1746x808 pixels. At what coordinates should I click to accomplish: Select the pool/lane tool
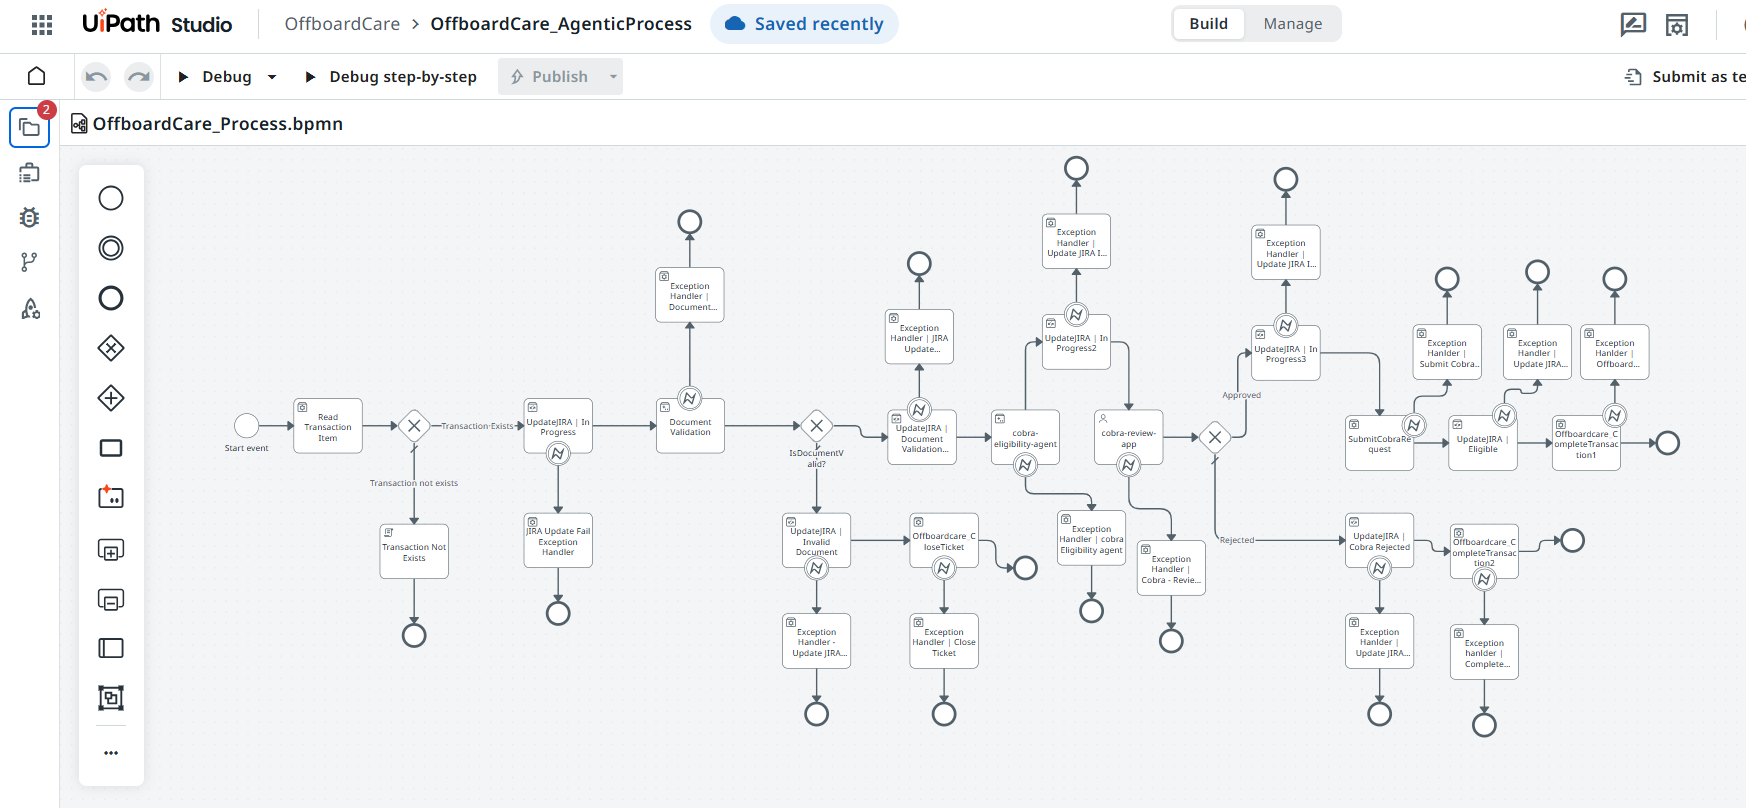111,648
